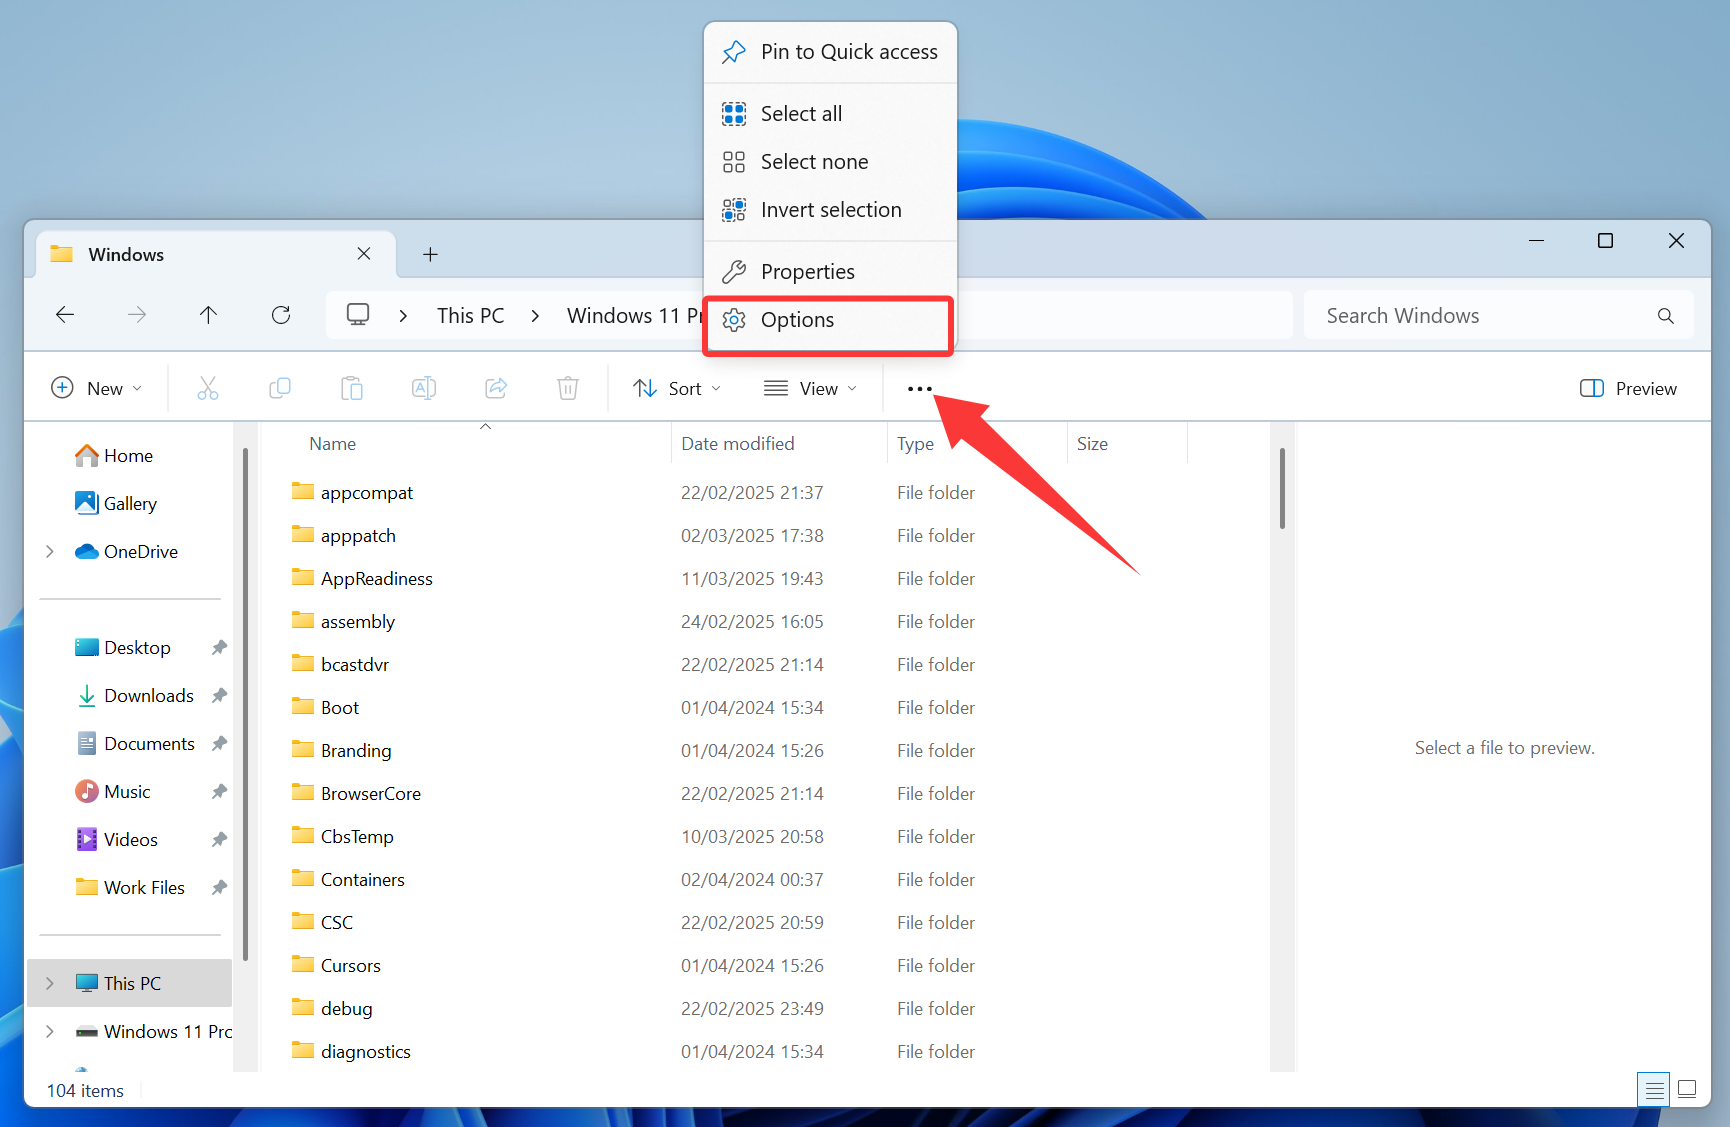Click the PC monitor icon in address bar
The height and width of the screenshot is (1127, 1730).
pos(358,315)
